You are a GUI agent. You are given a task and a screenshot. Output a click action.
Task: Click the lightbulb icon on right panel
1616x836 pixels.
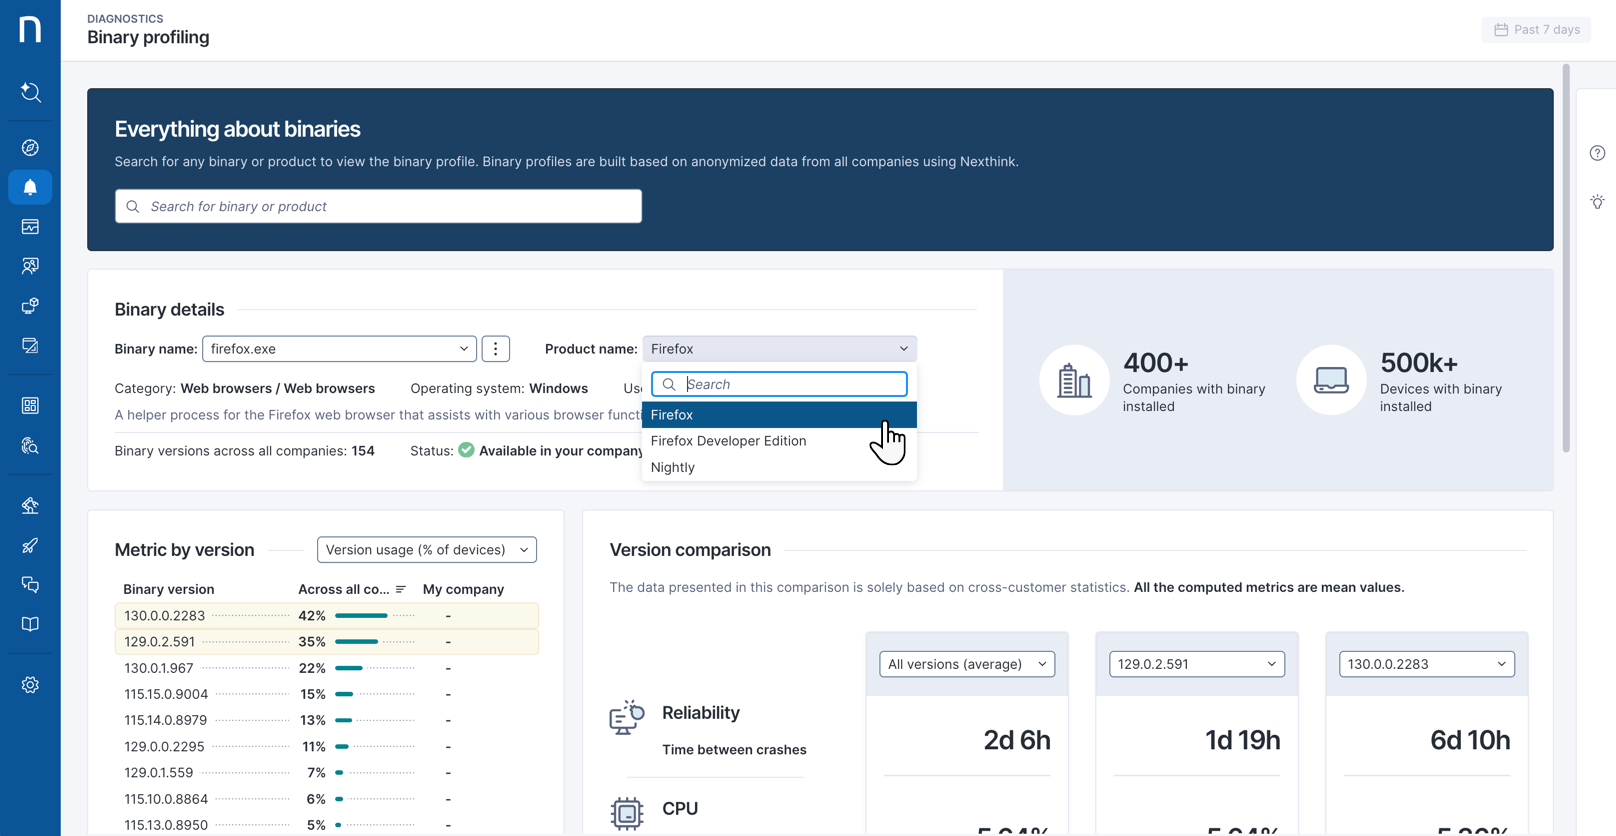pyautogui.click(x=1597, y=202)
